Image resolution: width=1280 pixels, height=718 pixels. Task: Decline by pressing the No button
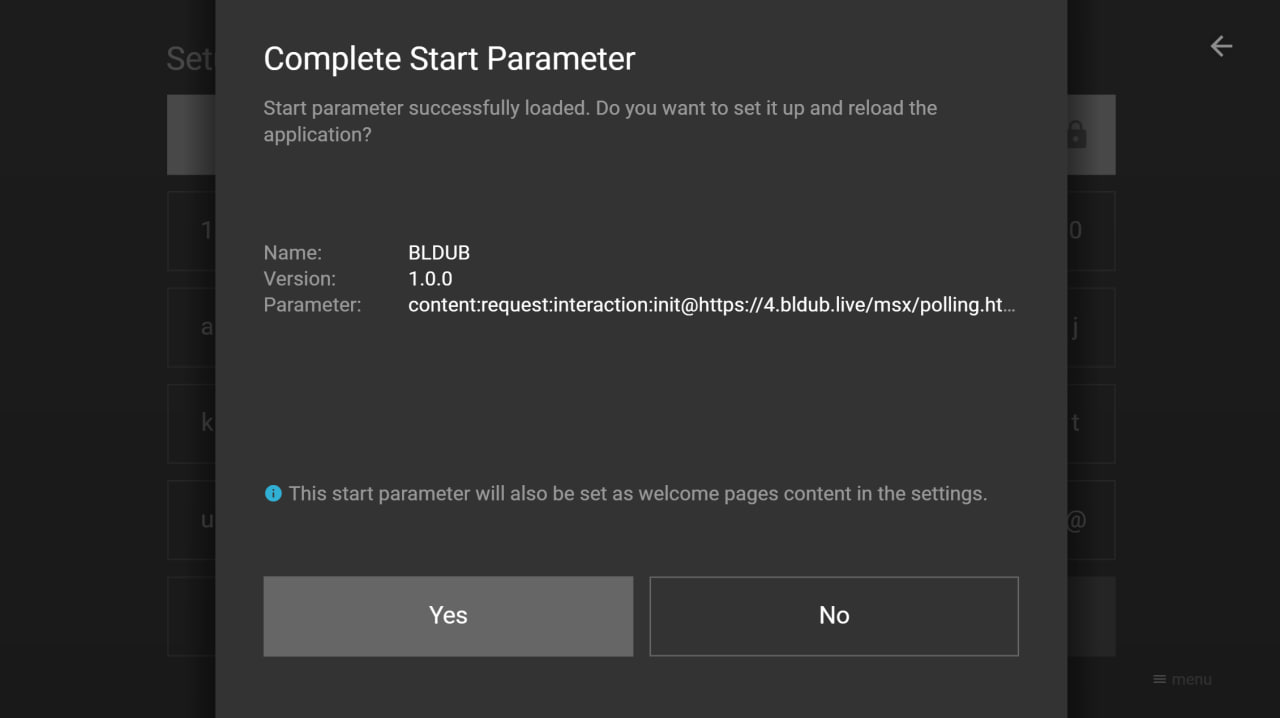(834, 616)
